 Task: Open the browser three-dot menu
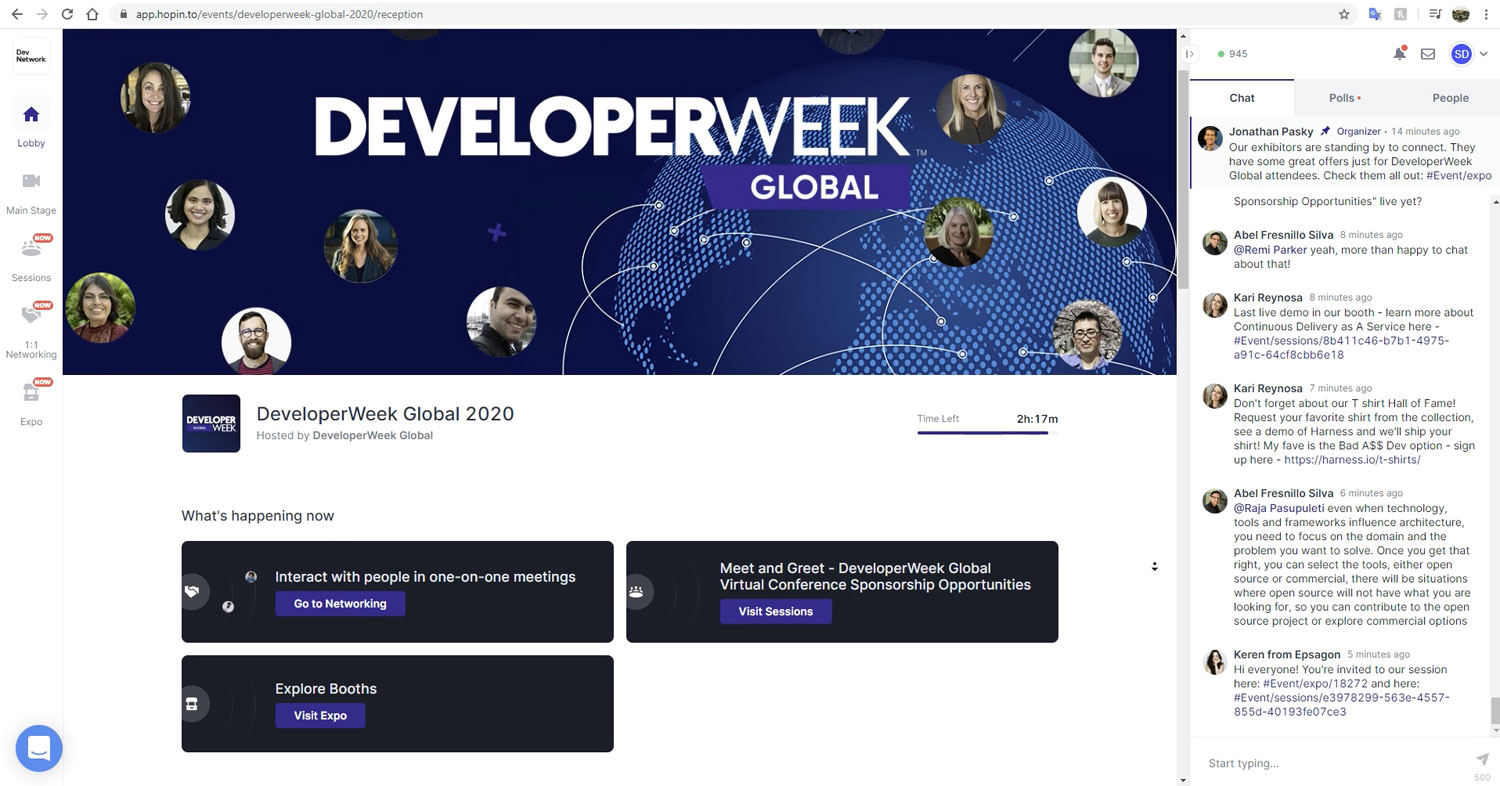point(1487,14)
